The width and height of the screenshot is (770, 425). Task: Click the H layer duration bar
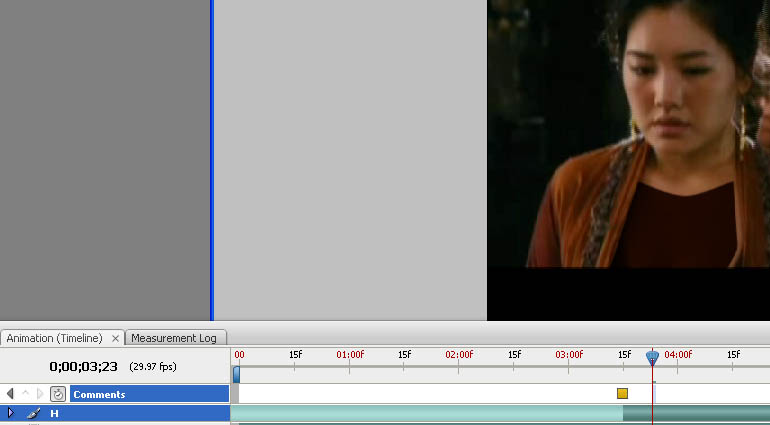pyautogui.click(x=500, y=413)
